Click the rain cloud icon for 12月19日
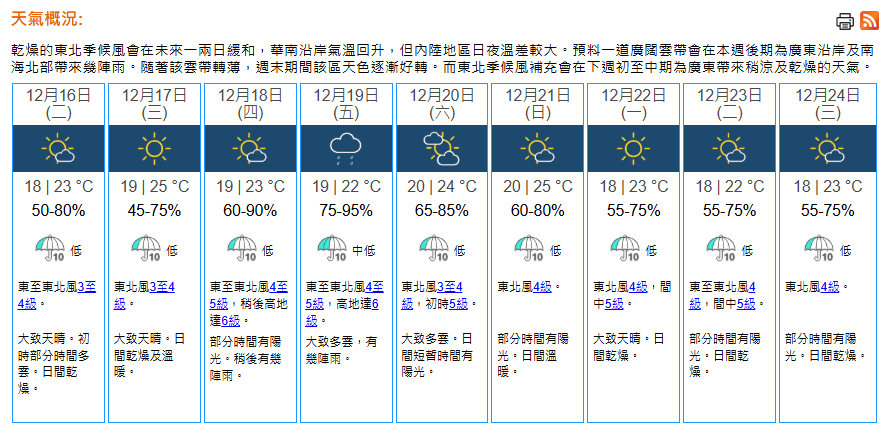This screenshot has width=889, height=435. coord(345,150)
